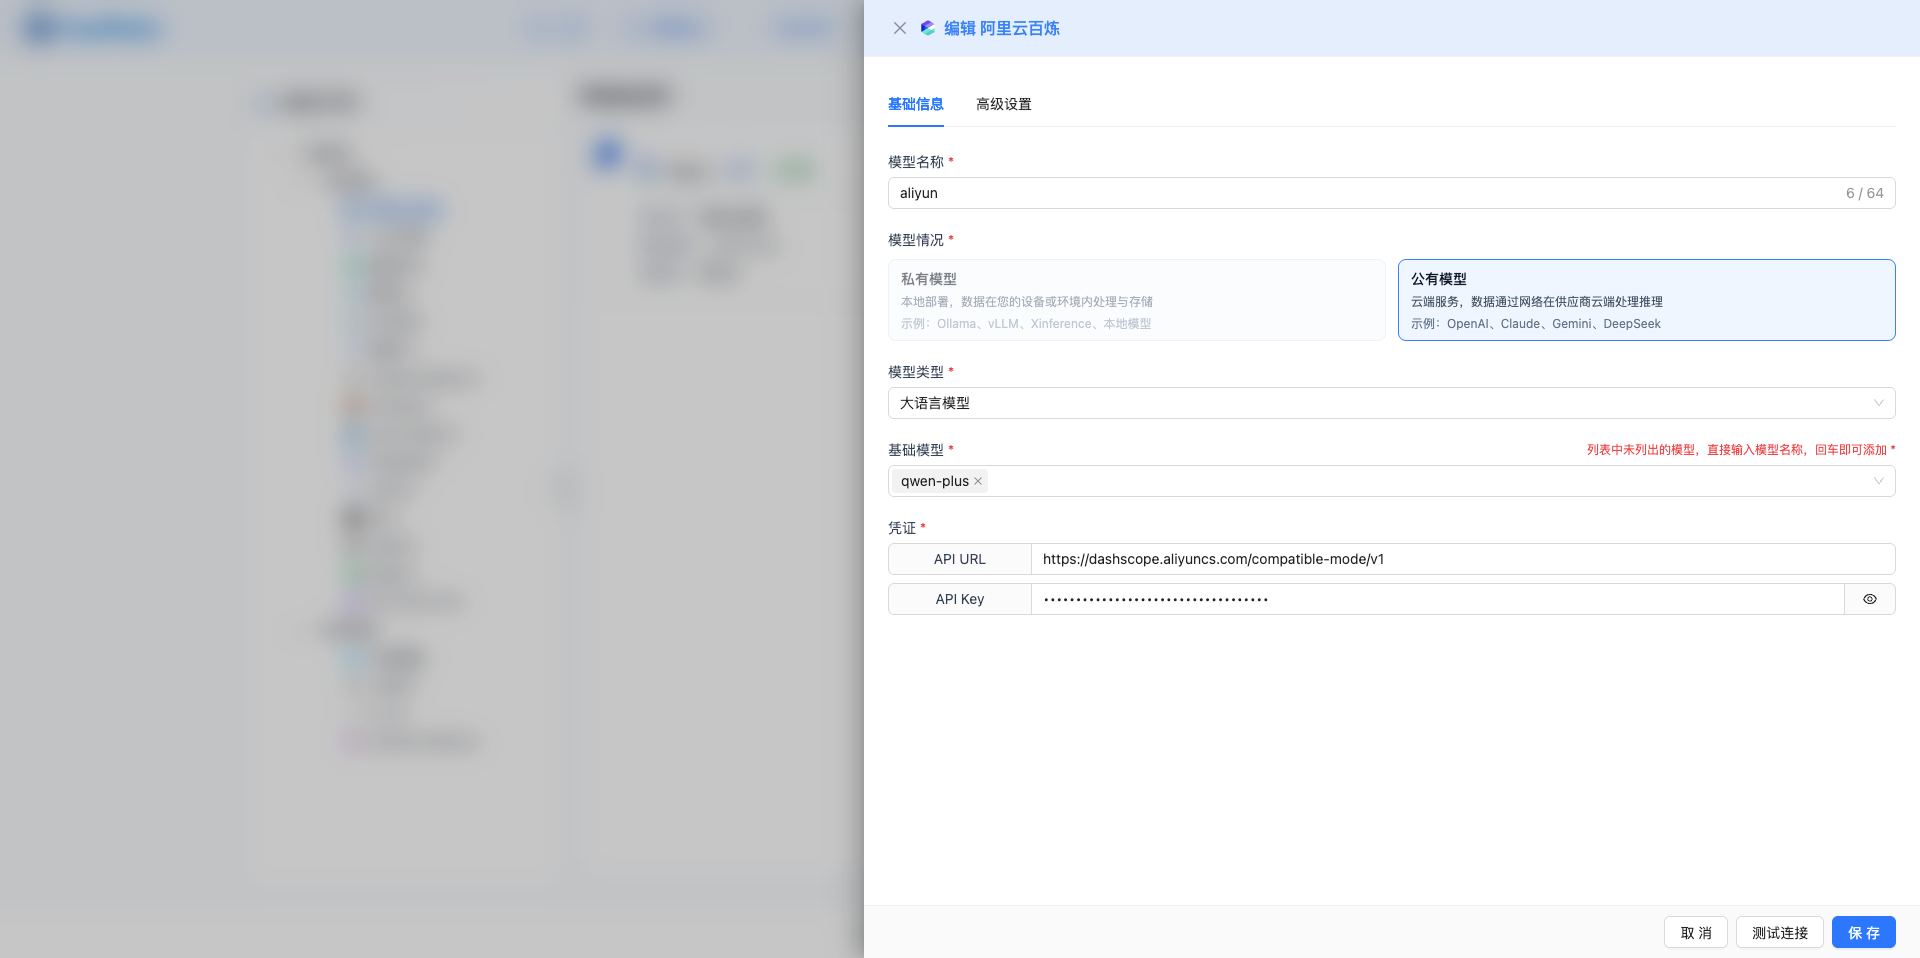
Task: Open the 基础模型 selection box beside qwen-plus
Action: pyautogui.click(x=1420, y=481)
